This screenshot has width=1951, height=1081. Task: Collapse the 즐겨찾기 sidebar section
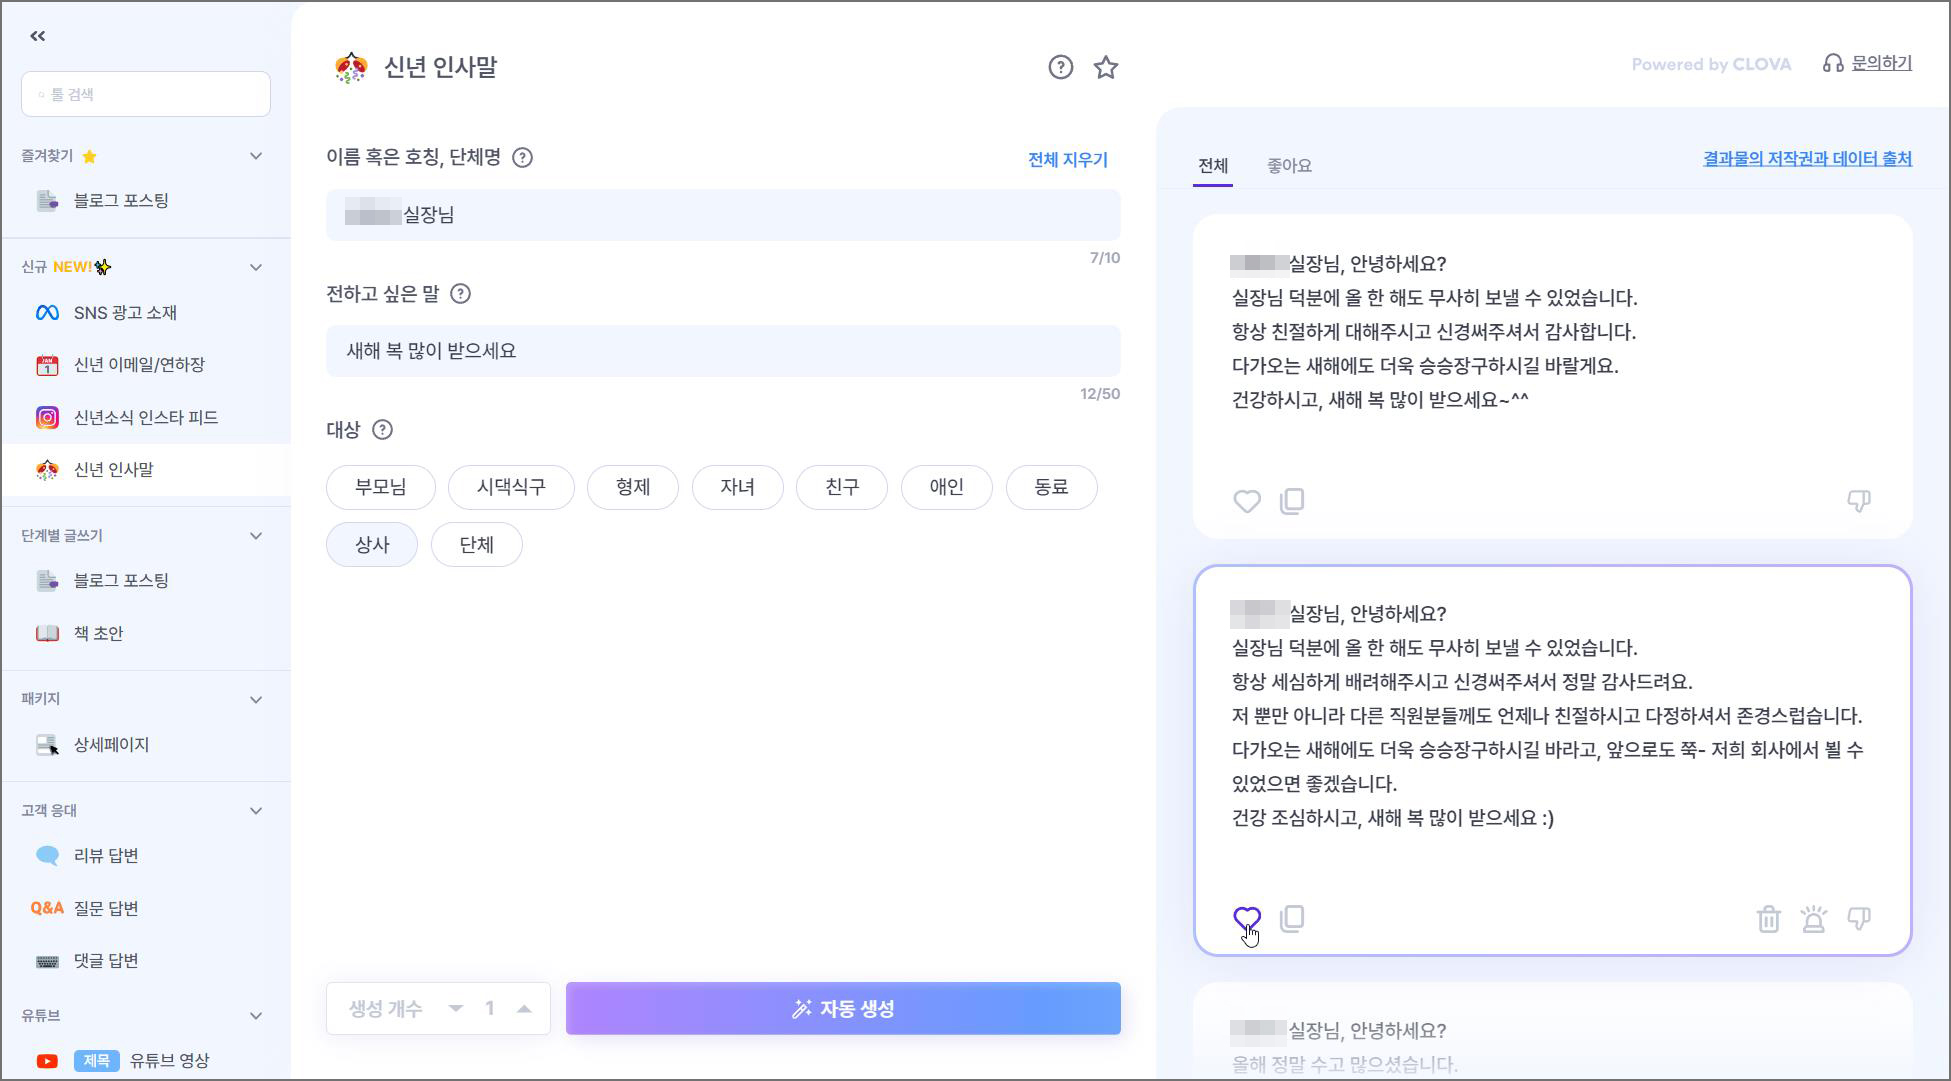click(256, 156)
